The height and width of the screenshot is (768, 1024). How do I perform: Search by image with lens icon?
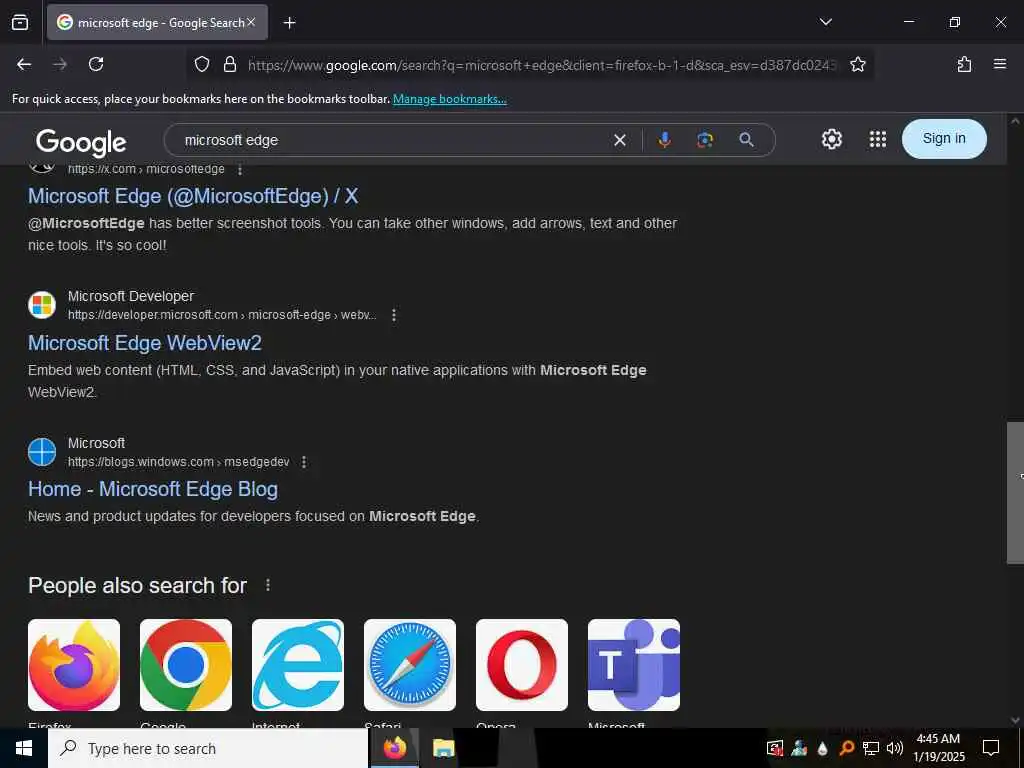[x=705, y=140]
